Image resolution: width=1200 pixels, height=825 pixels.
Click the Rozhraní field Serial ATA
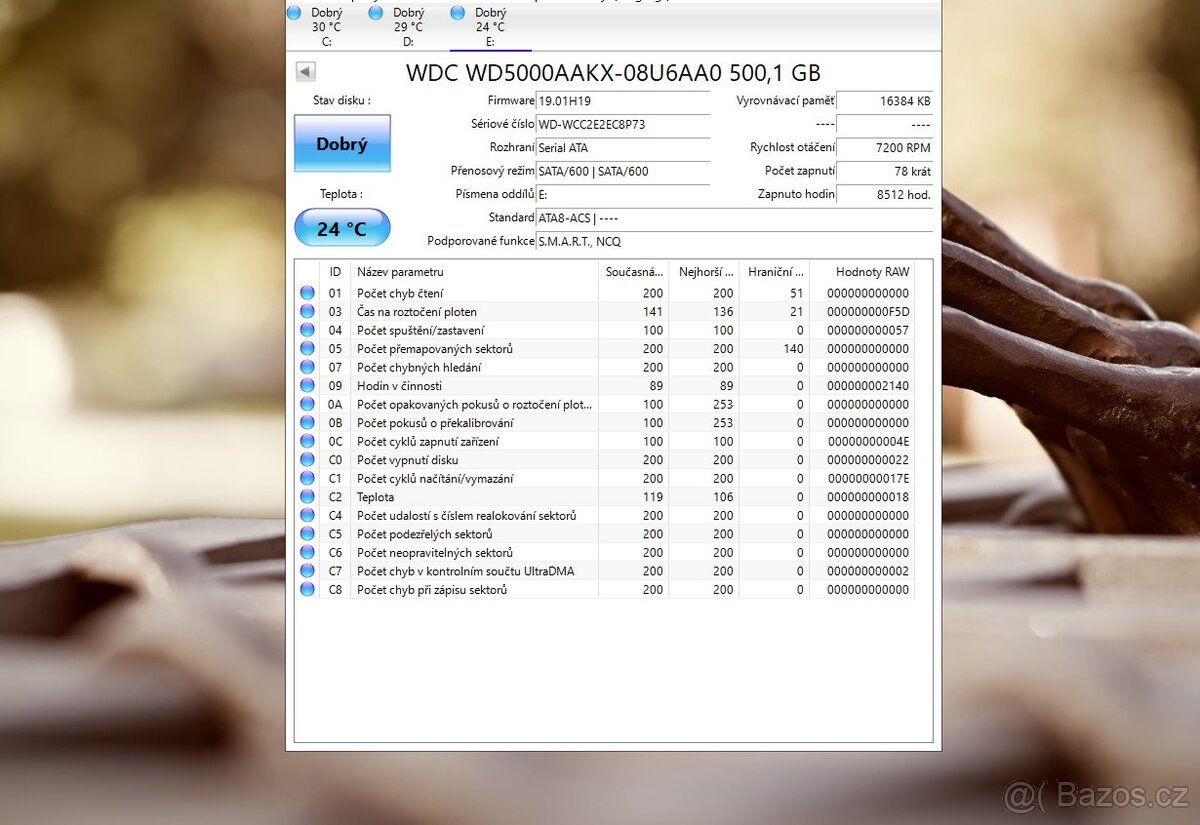tap(623, 148)
